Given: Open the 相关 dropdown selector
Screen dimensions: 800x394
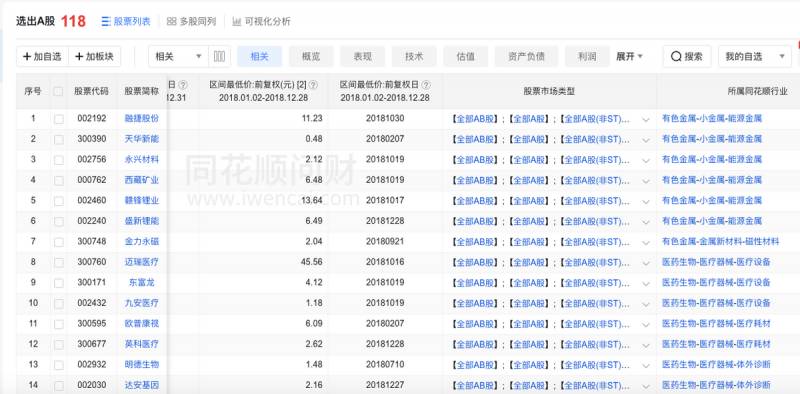Looking at the screenshot, I should coord(178,57).
